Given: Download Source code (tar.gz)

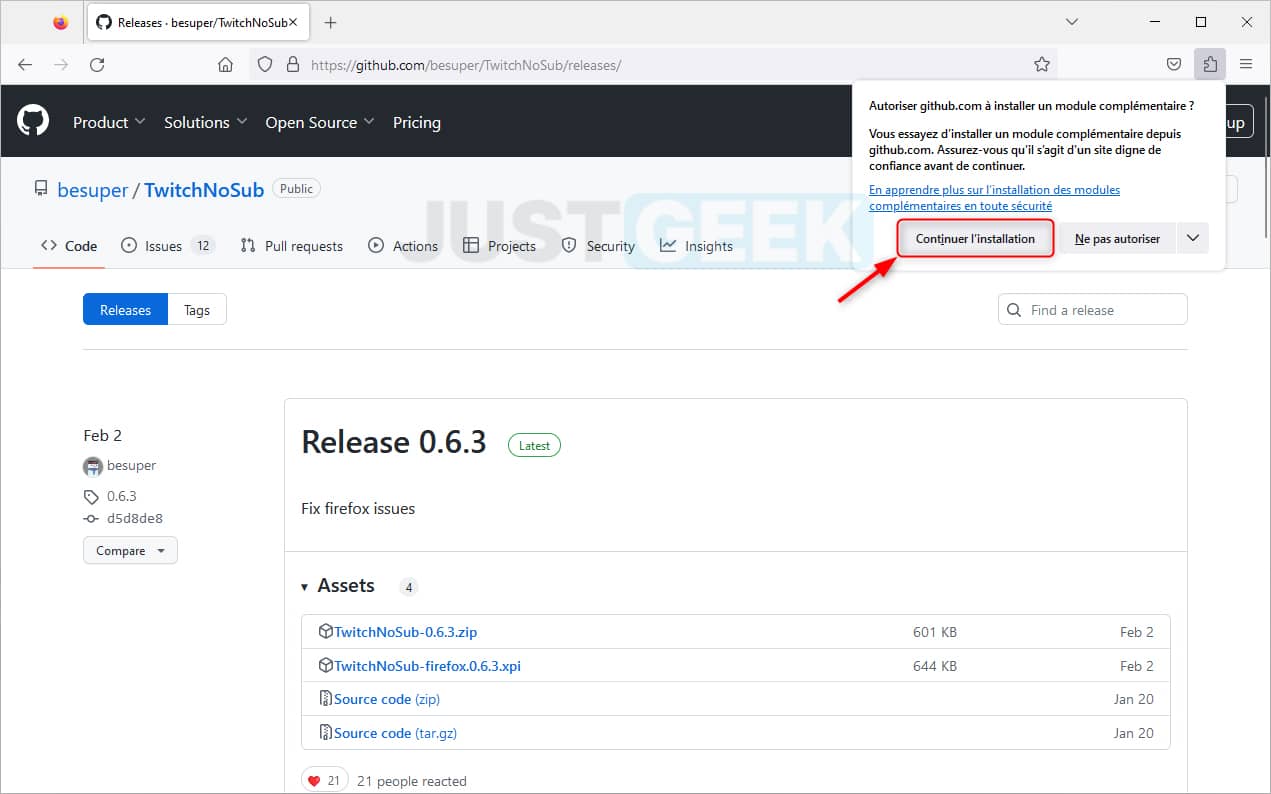Looking at the screenshot, I should coord(395,733).
